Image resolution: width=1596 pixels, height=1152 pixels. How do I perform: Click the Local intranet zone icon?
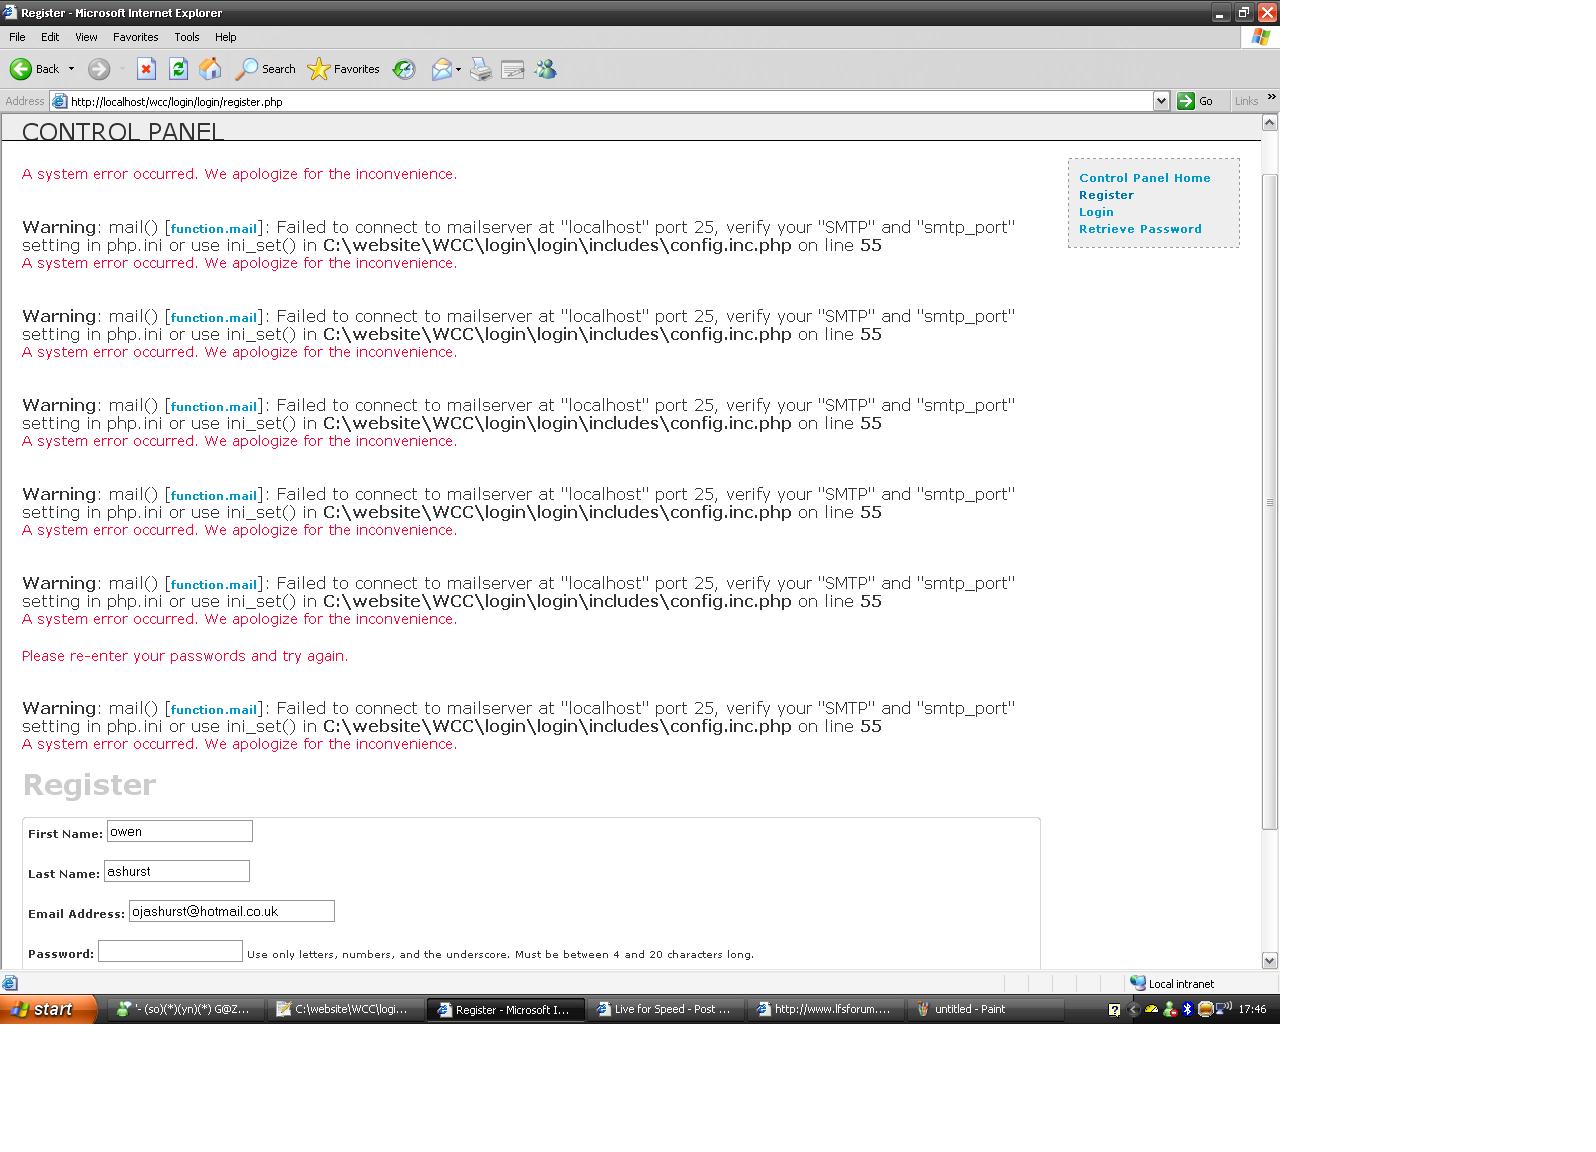1137,983
